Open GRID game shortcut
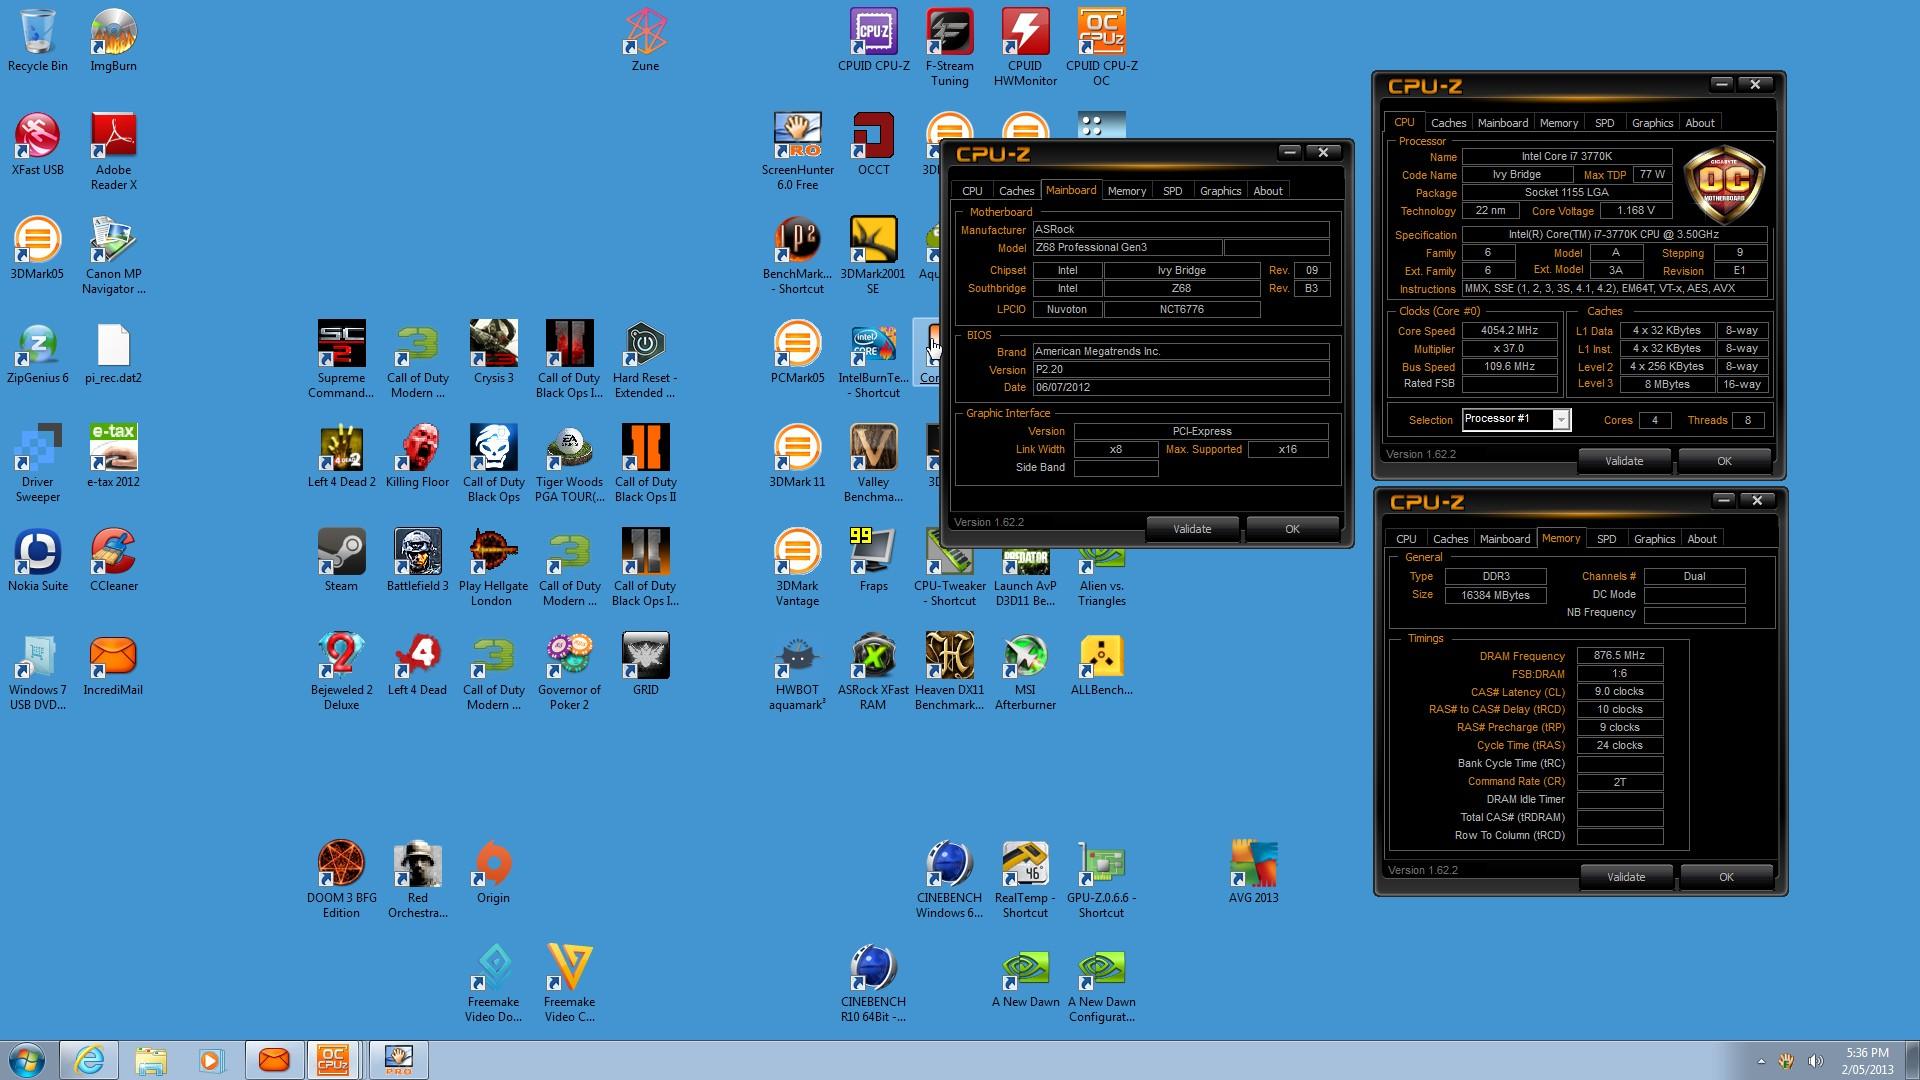 645,664
